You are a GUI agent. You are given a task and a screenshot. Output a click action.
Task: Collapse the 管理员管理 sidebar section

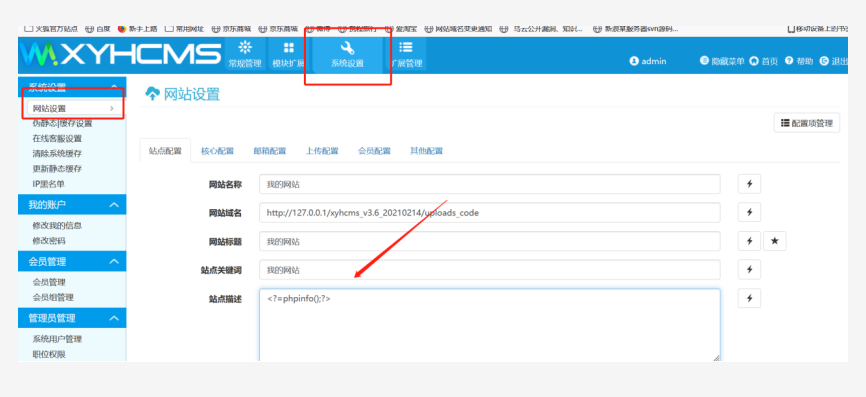(x=114, y=318)
